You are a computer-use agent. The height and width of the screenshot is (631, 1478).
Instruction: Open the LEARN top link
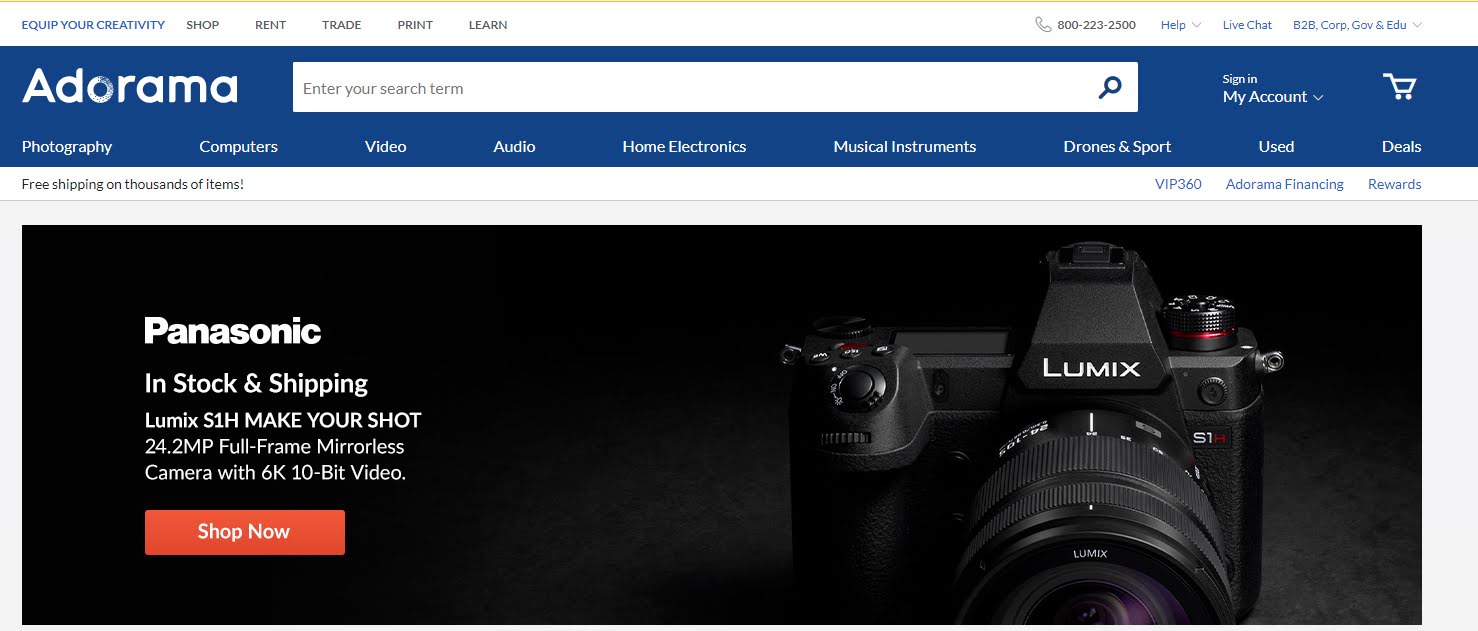tap(488, 25)
